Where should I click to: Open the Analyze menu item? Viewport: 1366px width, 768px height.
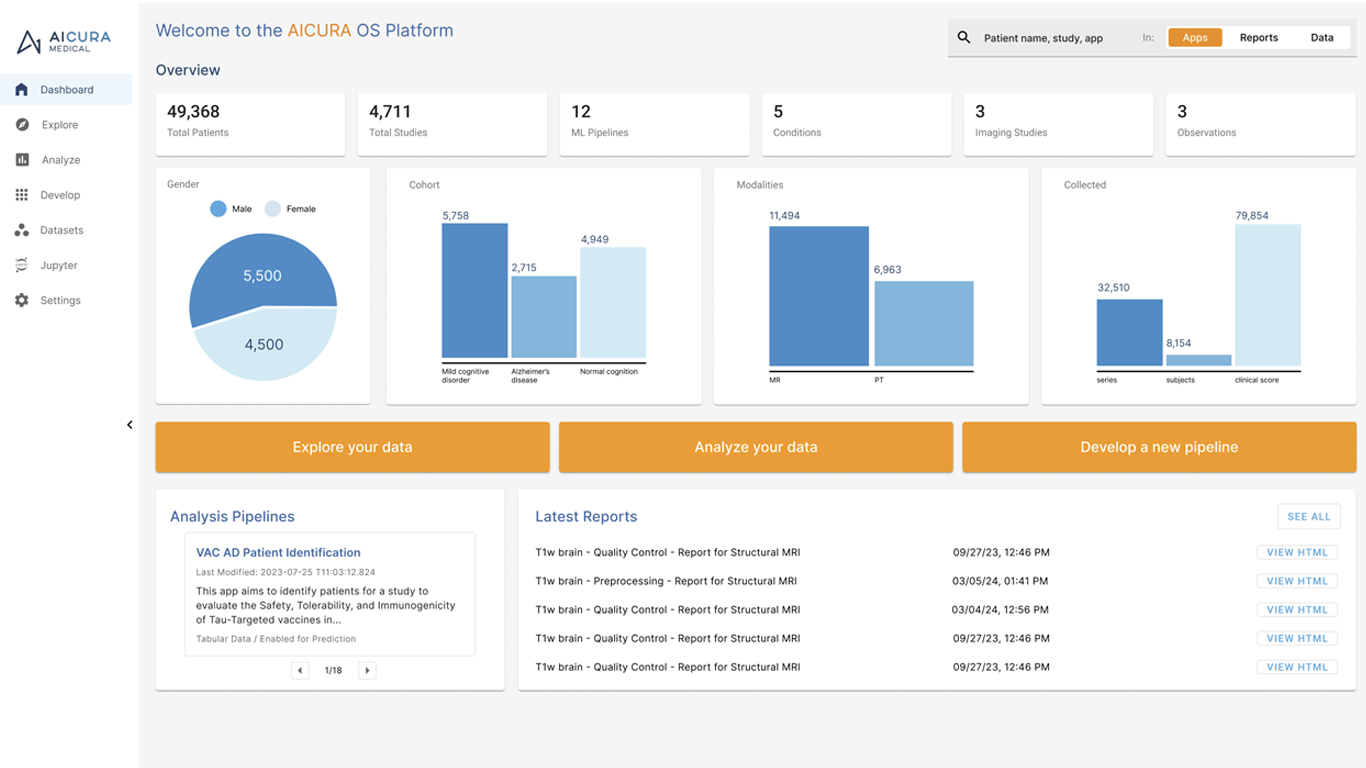pyautogui.click(x=66, y=160)
